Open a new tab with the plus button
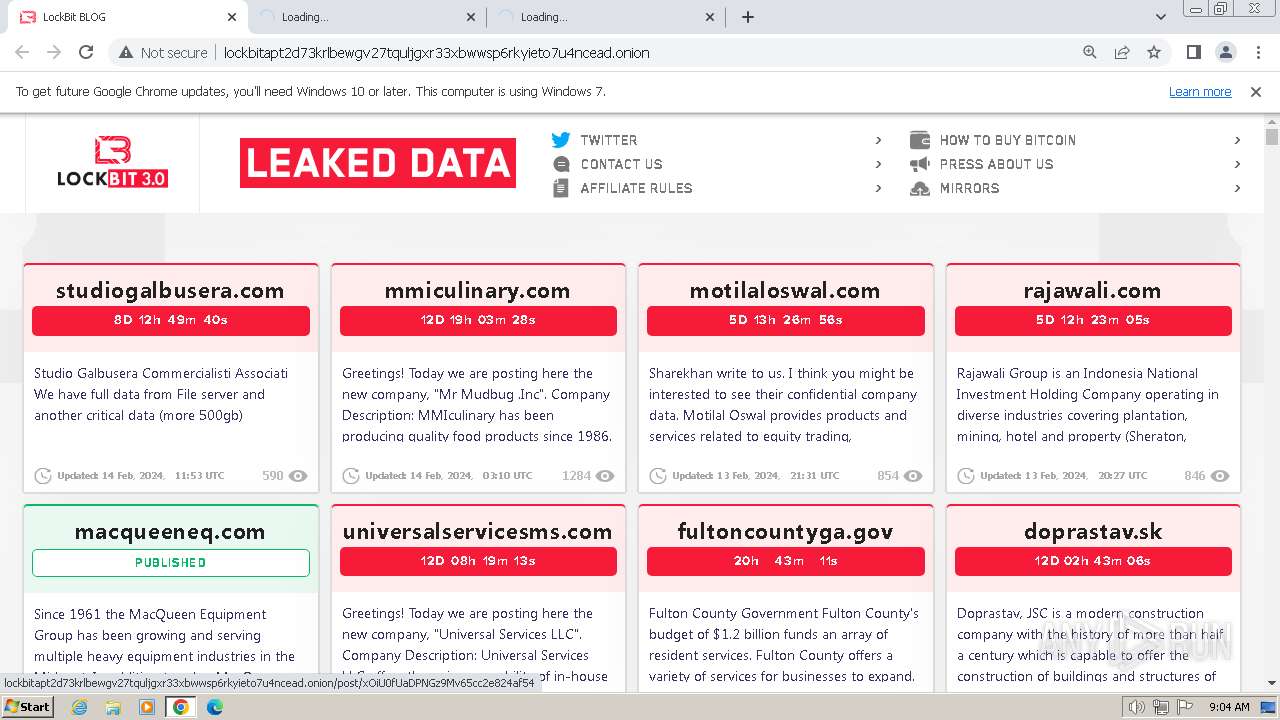Image resolution: width=1280 pixels, height=720 pixels. [748, 17]
